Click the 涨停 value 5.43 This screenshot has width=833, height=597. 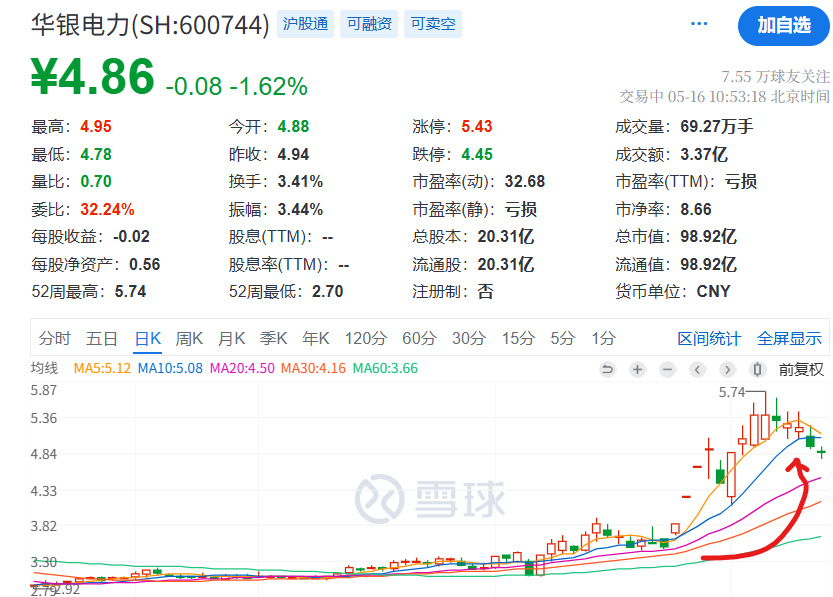477,126
